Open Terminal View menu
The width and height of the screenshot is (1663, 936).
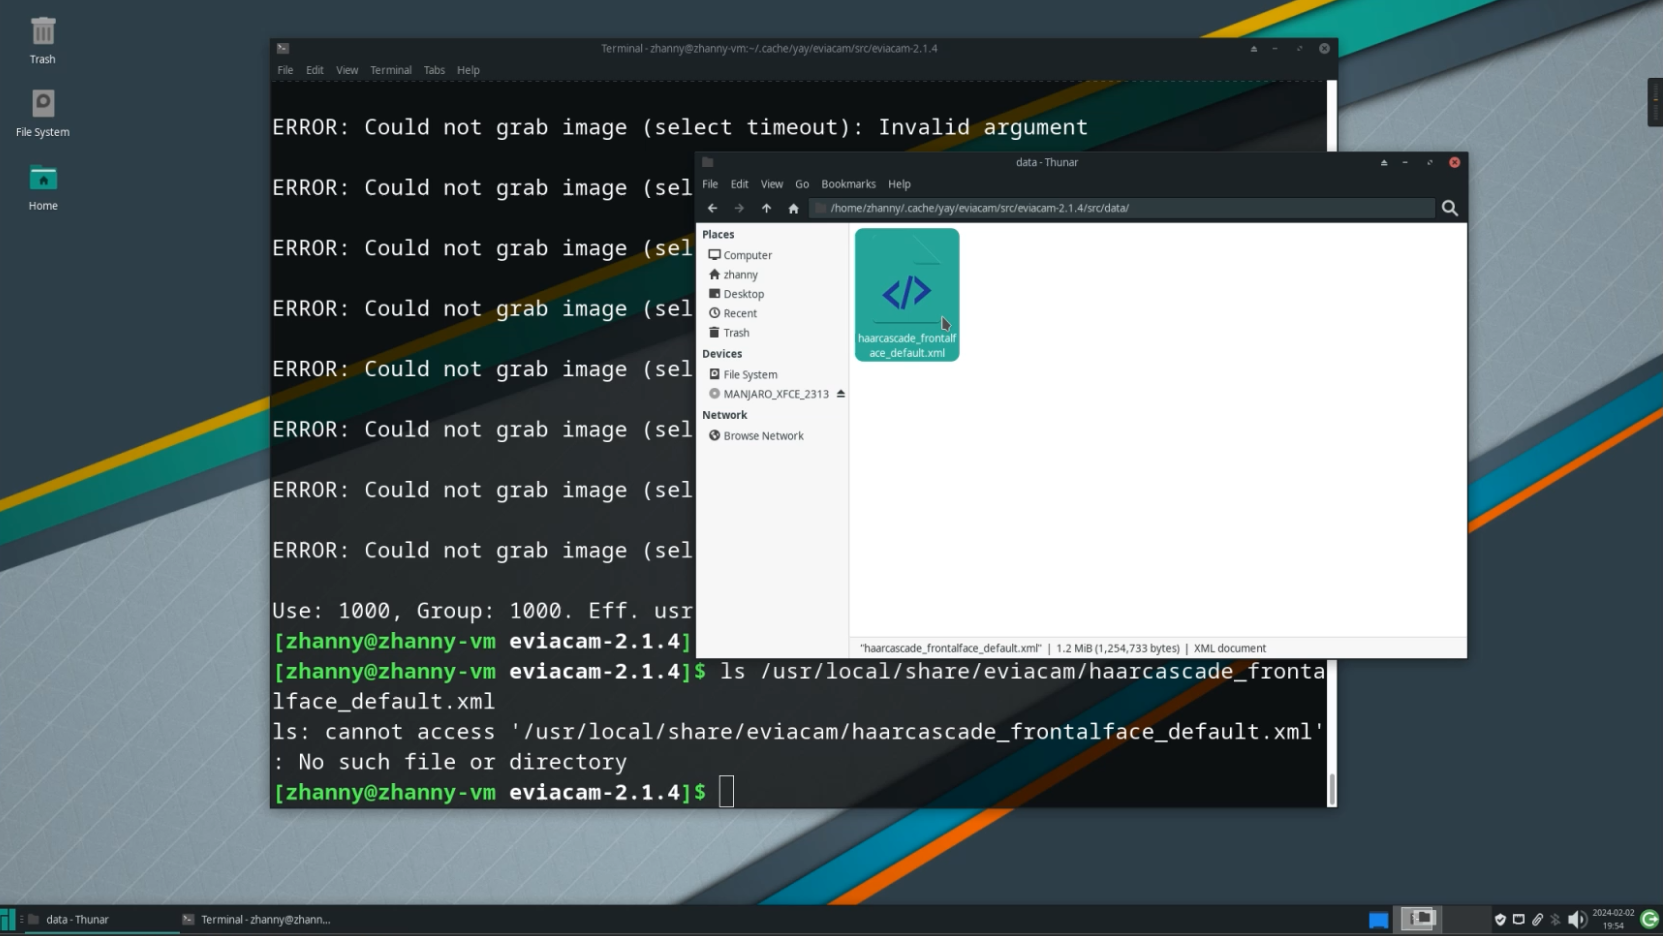click(347, 70)
